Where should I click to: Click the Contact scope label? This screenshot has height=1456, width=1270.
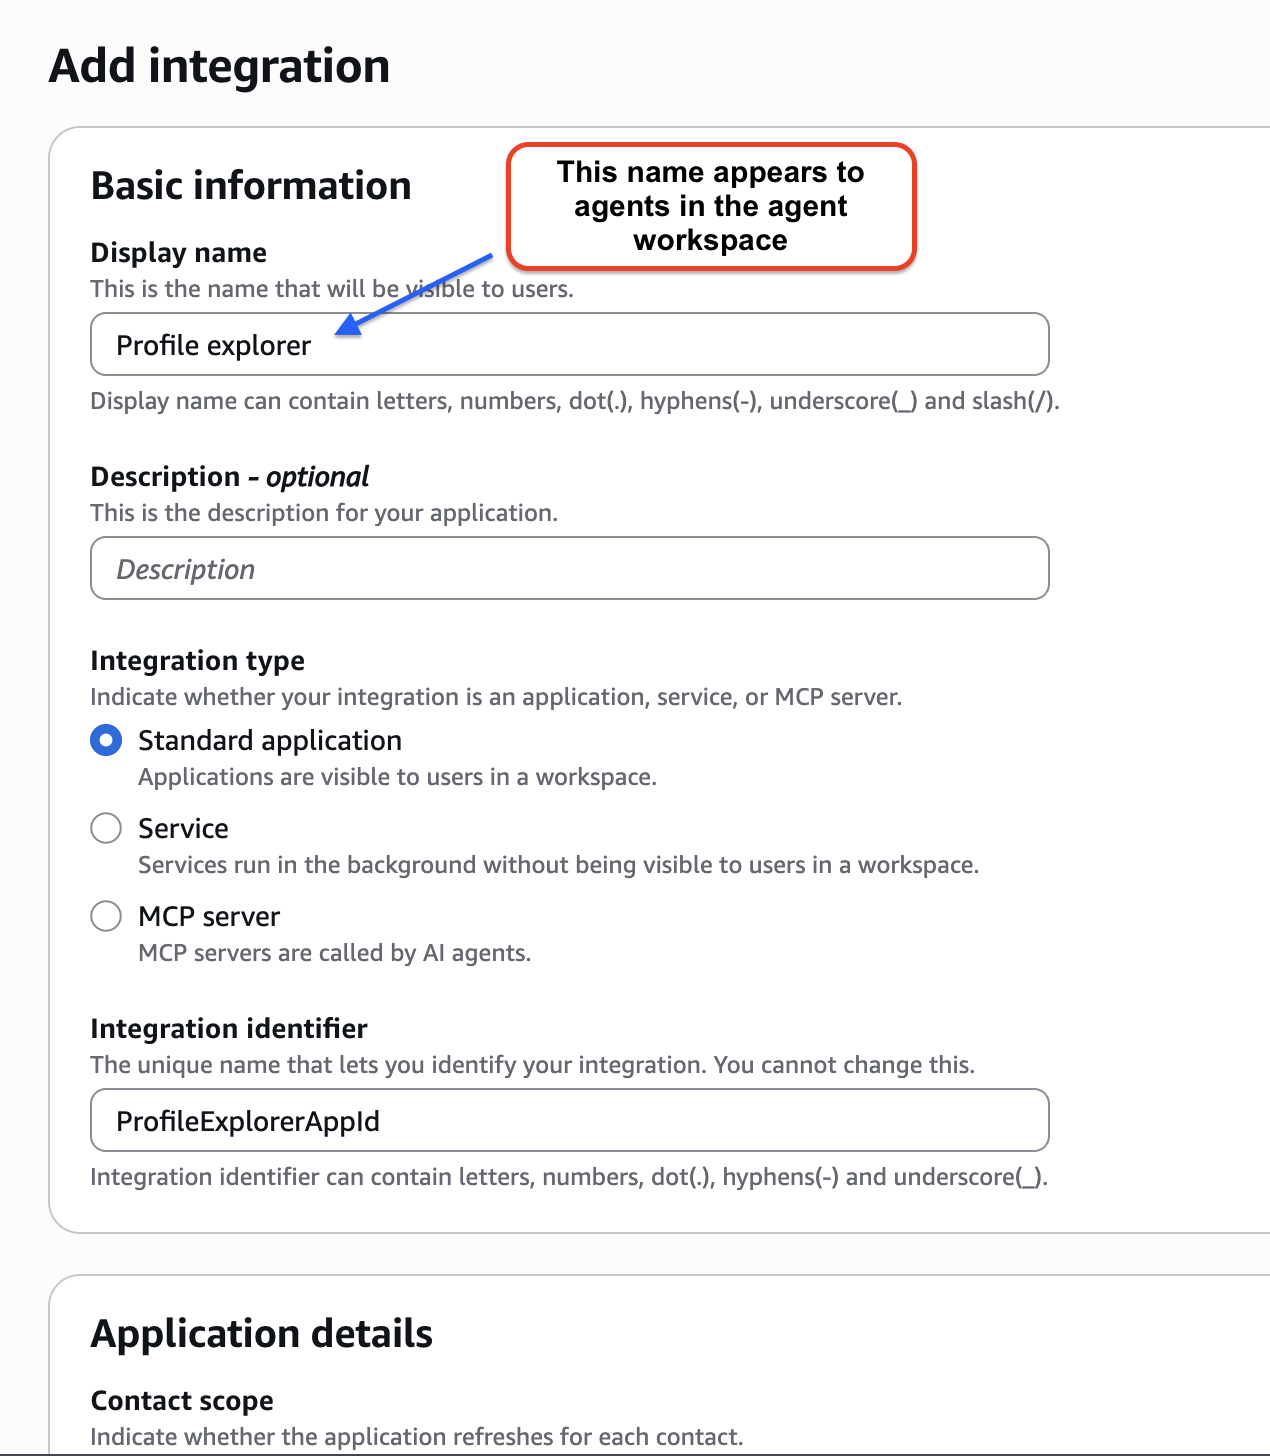coord(181,1400)
